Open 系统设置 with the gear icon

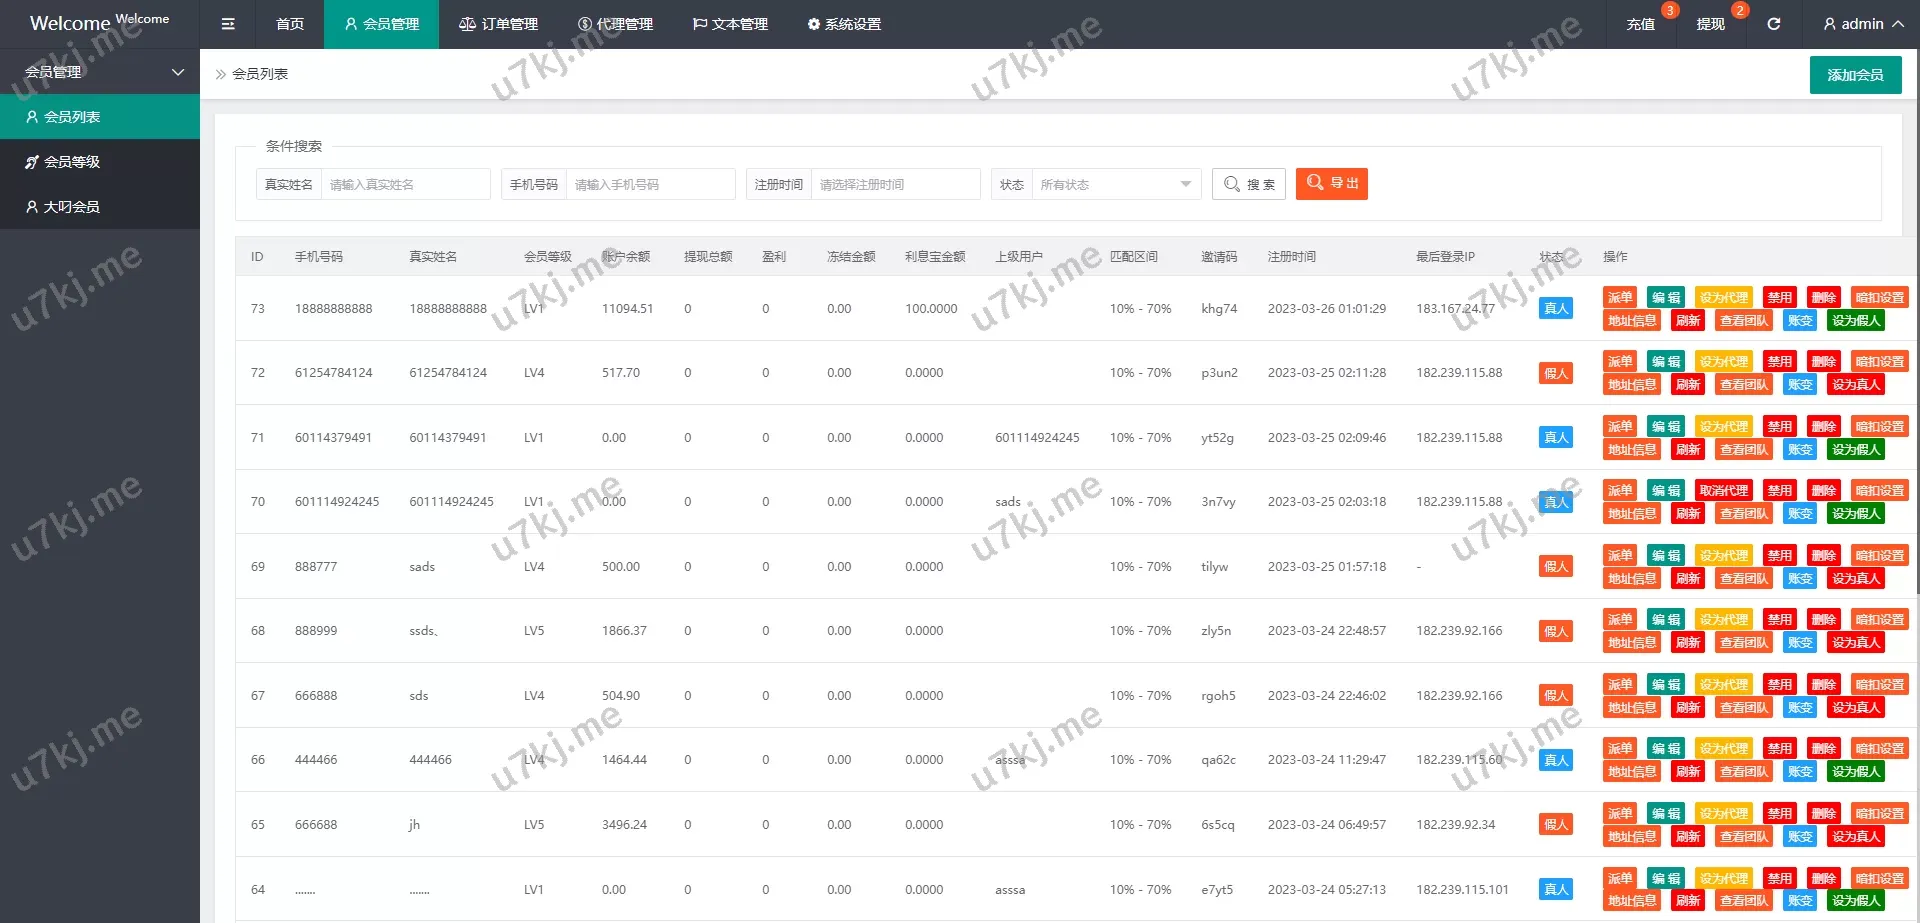tap(844, 24)
